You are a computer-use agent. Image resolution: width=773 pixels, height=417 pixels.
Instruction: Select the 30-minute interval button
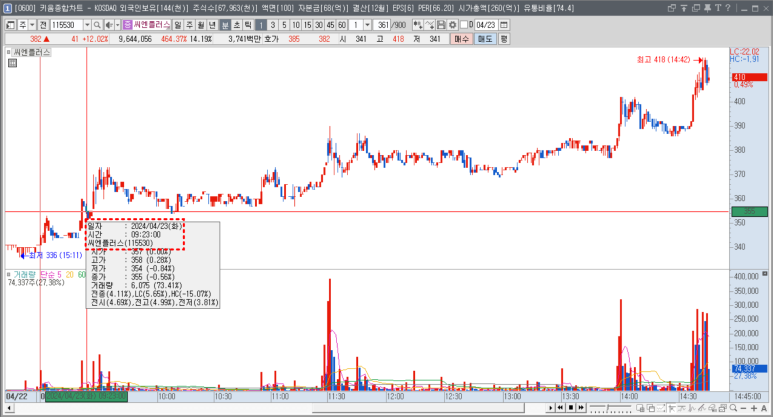(319, 25)
